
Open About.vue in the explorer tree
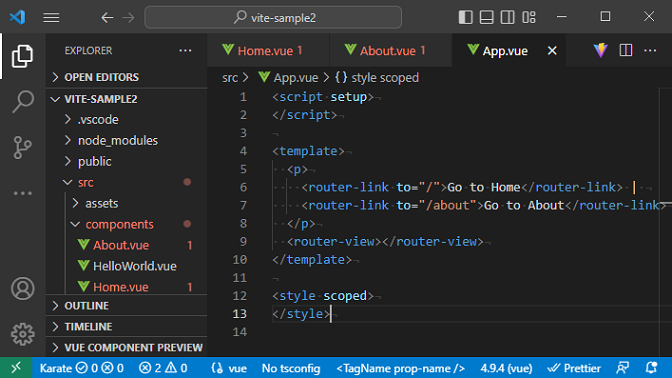coord(126,245)
